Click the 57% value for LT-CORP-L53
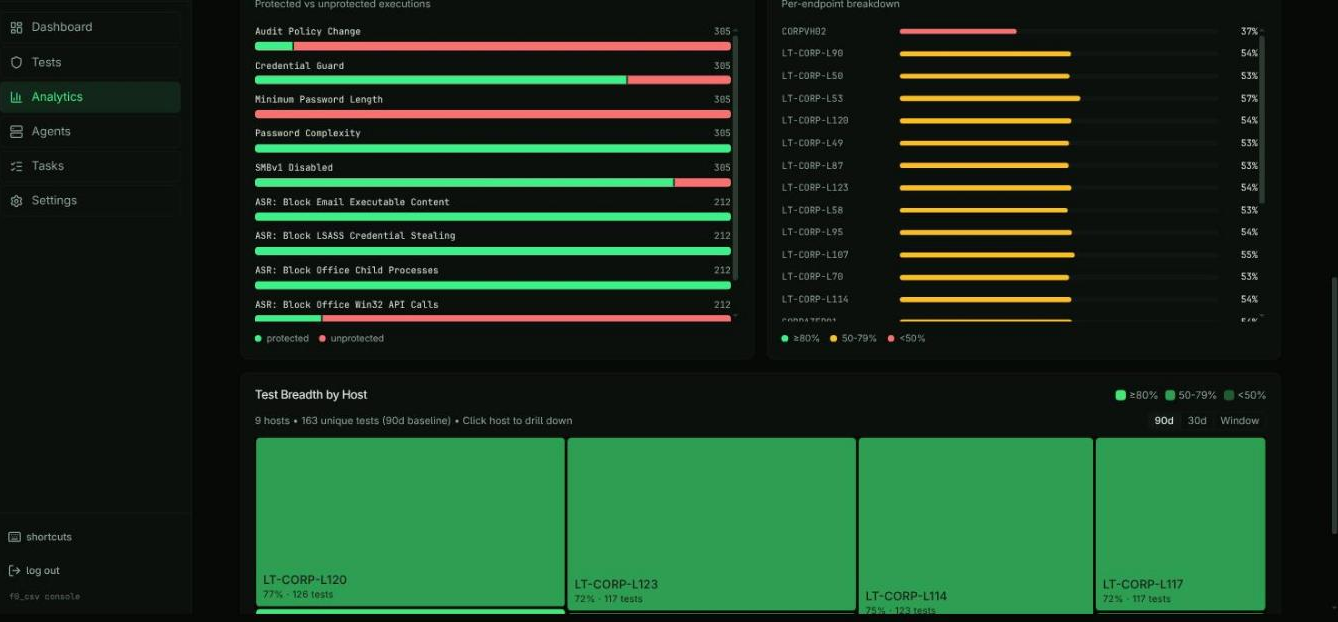 pyautogui.click(x=1249, y=98)
